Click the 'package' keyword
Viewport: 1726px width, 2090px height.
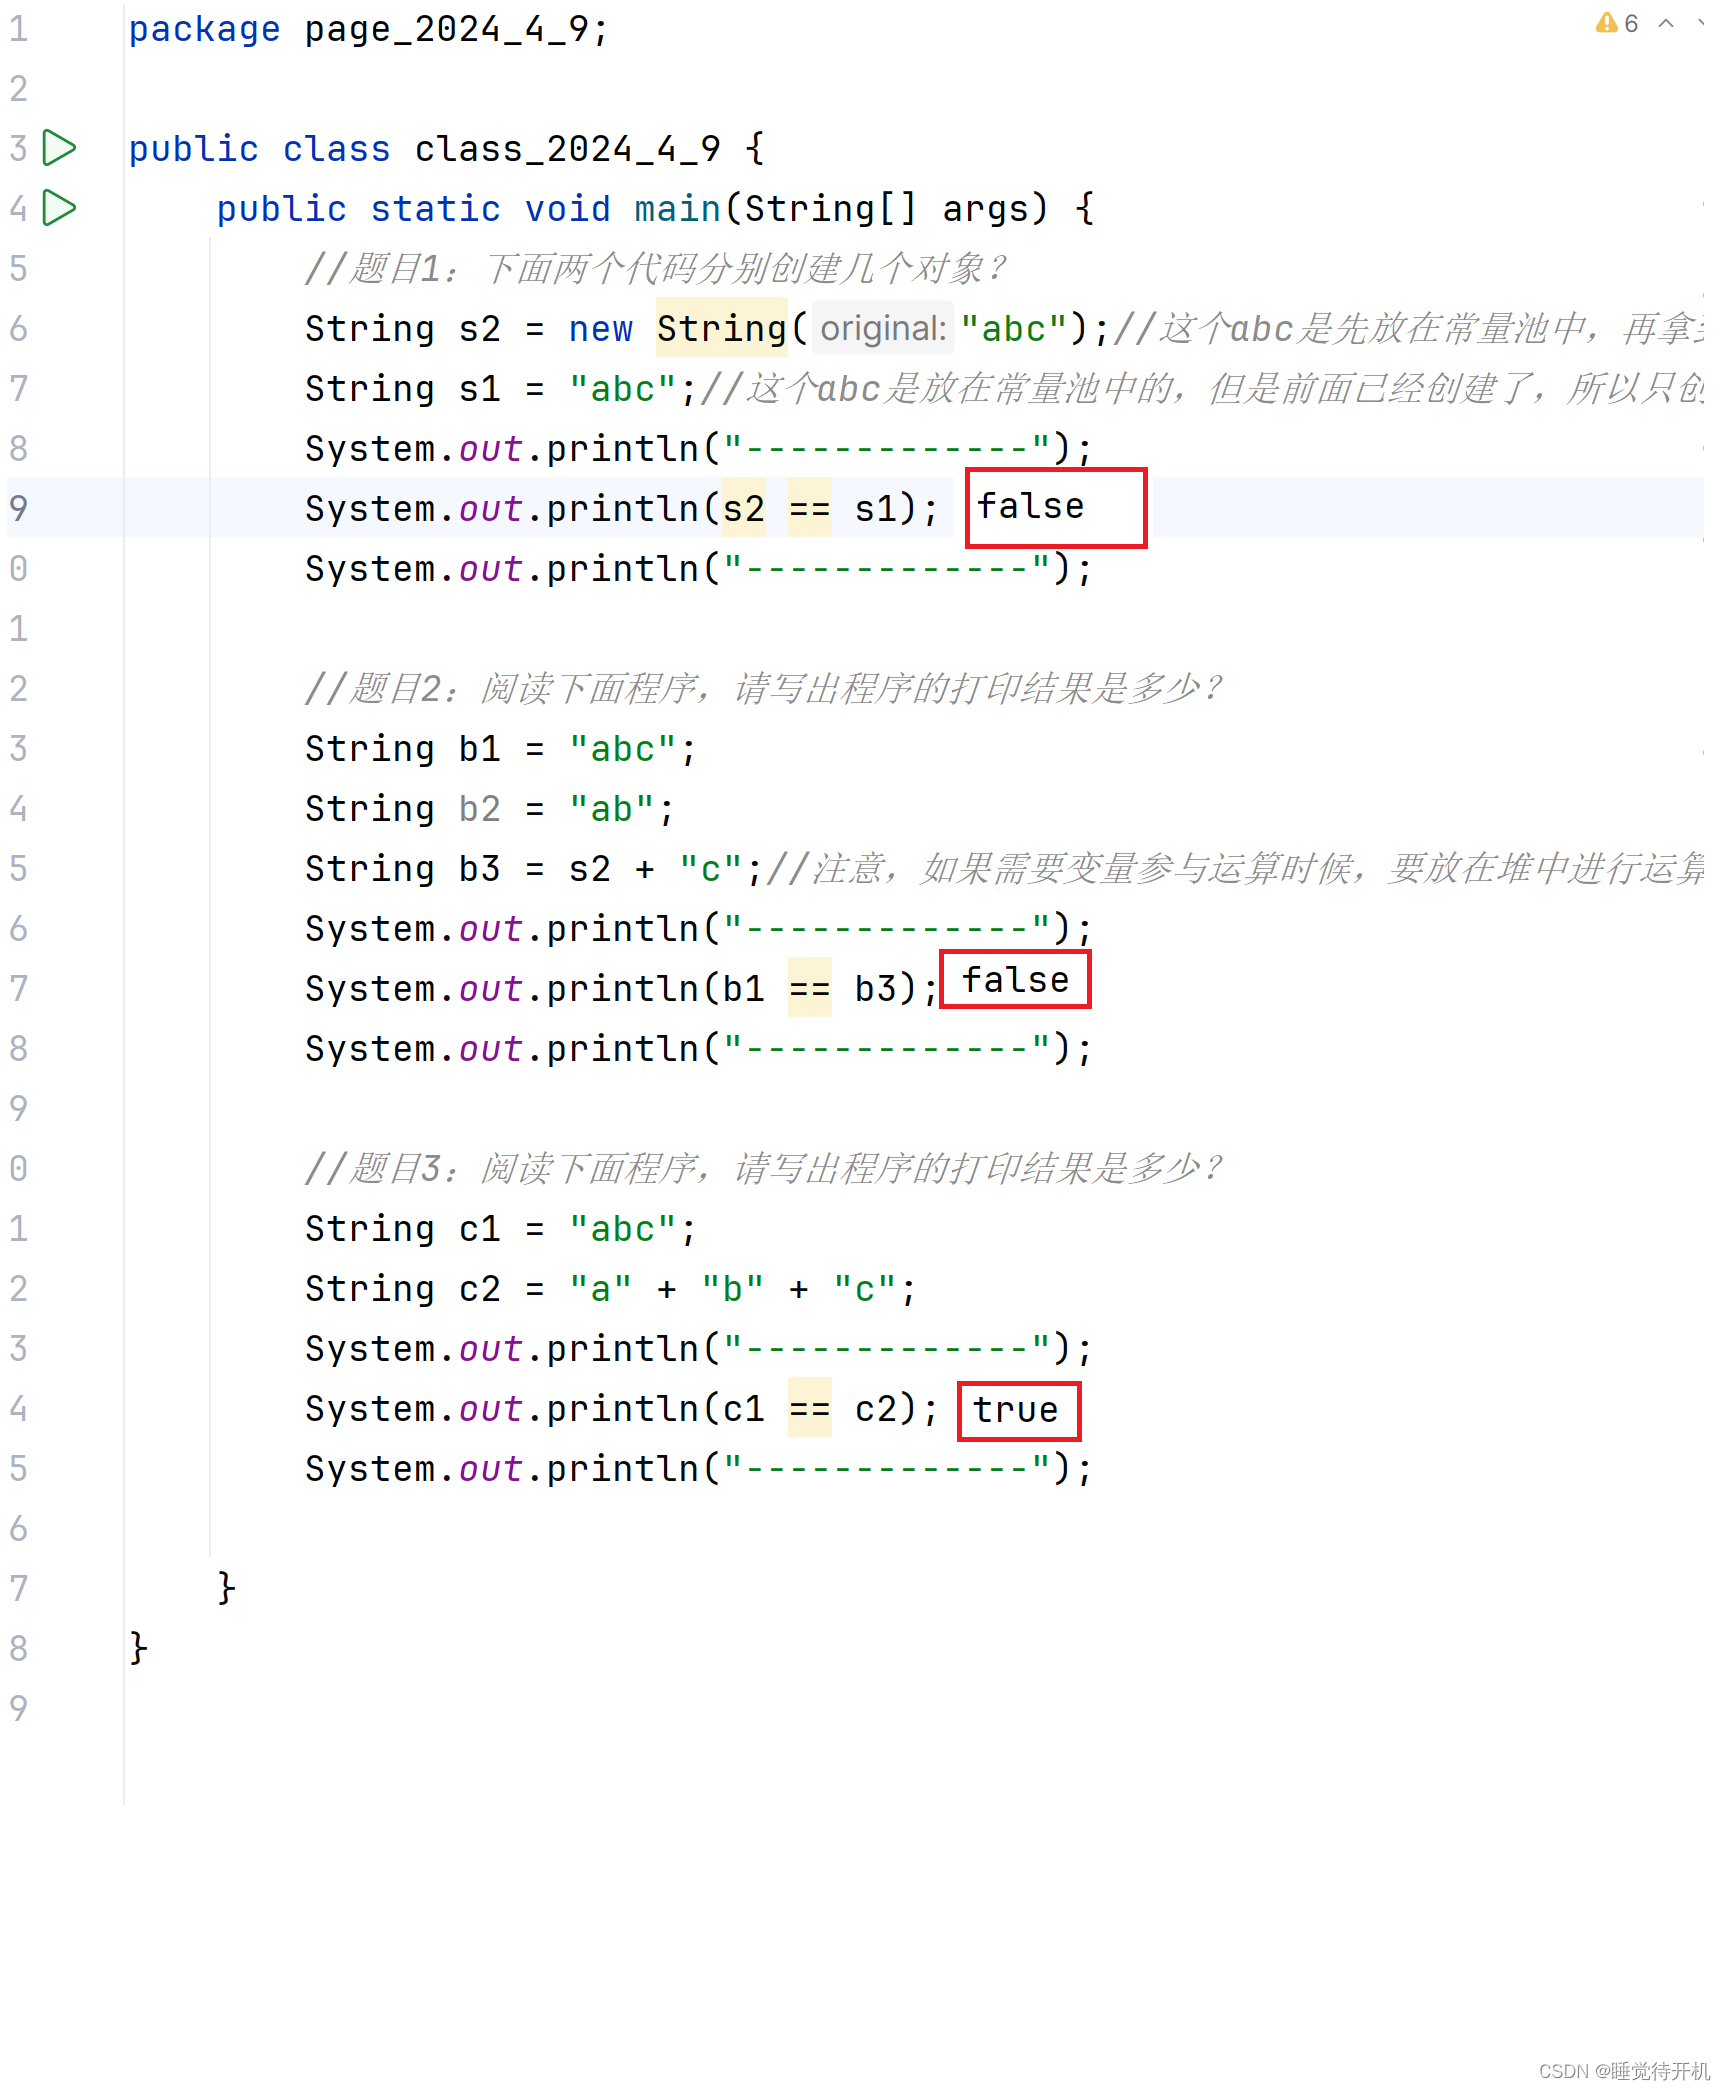204,29
